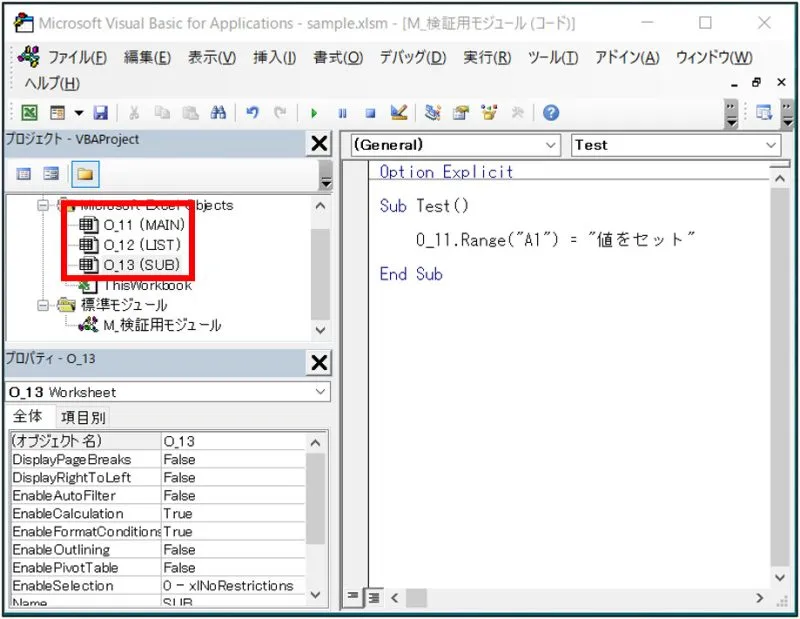Image resolution: width=800 pixels, height=619 pixels.
Task: Click the View Microsoft Excel toolbar icon
Action: tap(29, 112)
